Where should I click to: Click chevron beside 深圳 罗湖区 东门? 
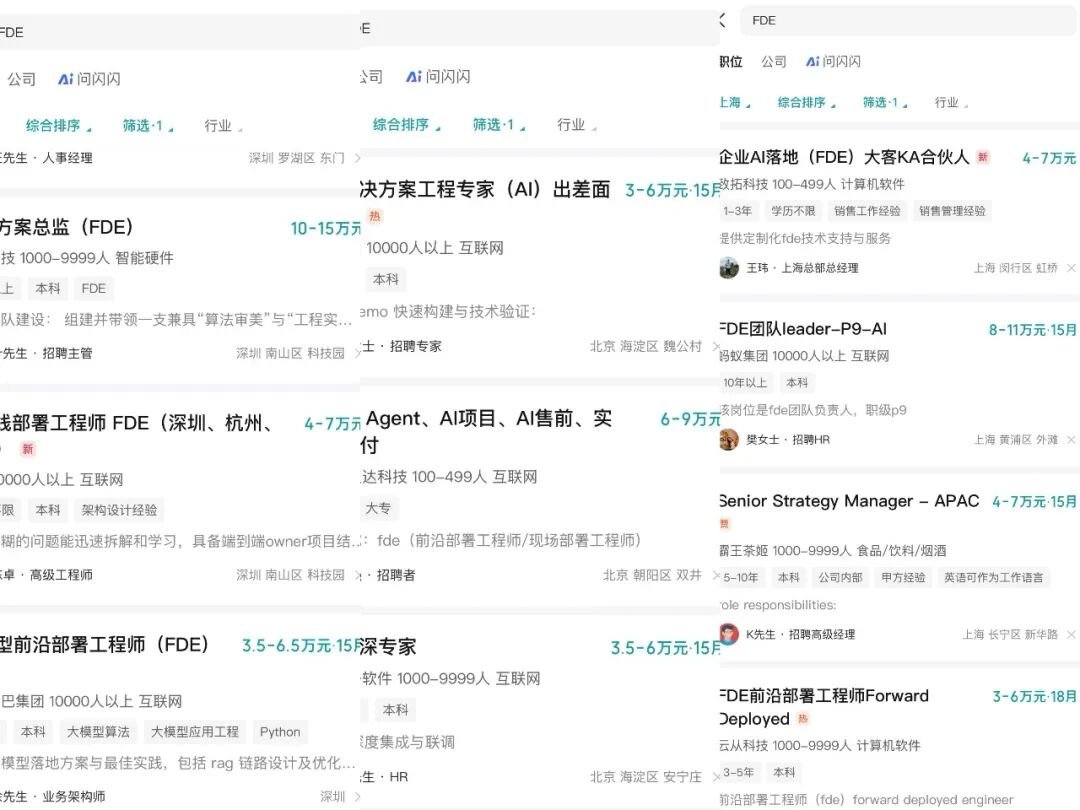[x=357, y=158]
